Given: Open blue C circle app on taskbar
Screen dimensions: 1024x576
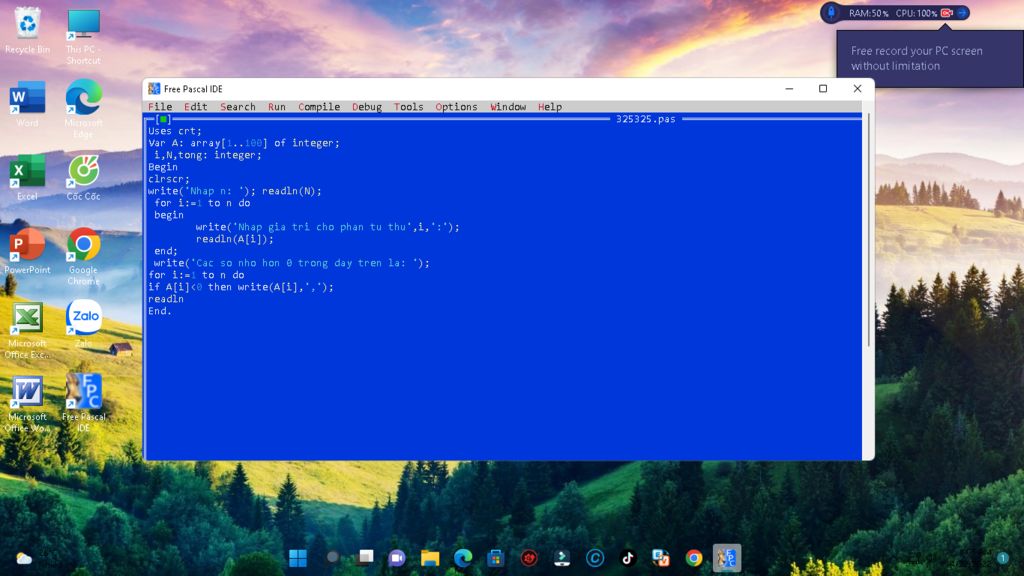Looking at the screenshot, I should pos(594,558).
